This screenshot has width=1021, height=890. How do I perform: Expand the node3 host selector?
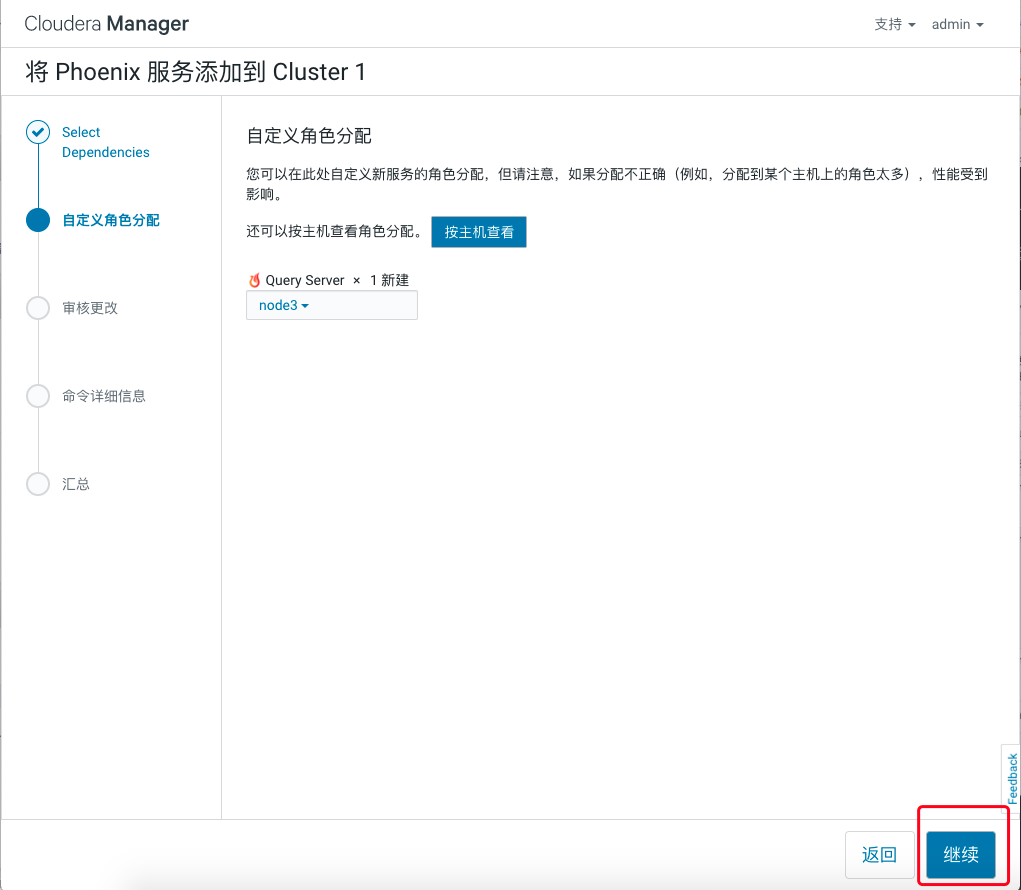pyautogui.click(x=284, y=306)
